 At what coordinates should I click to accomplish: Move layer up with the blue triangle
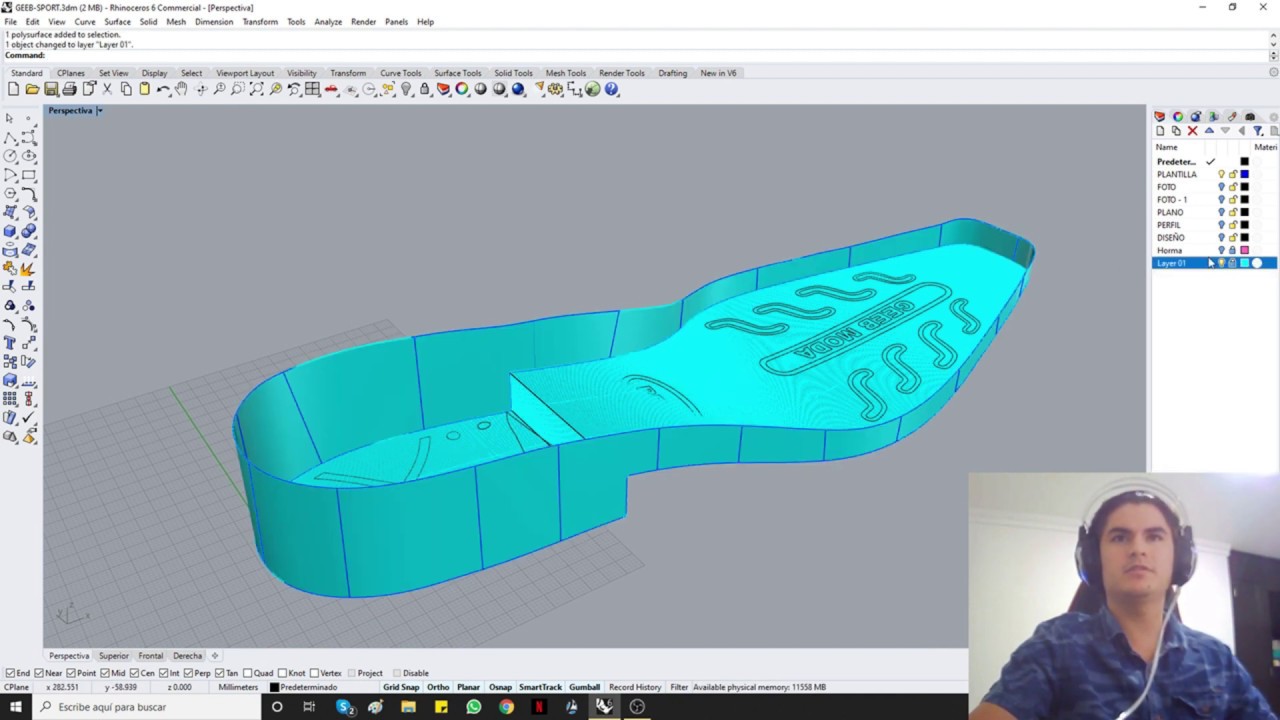click(1209, 131)
